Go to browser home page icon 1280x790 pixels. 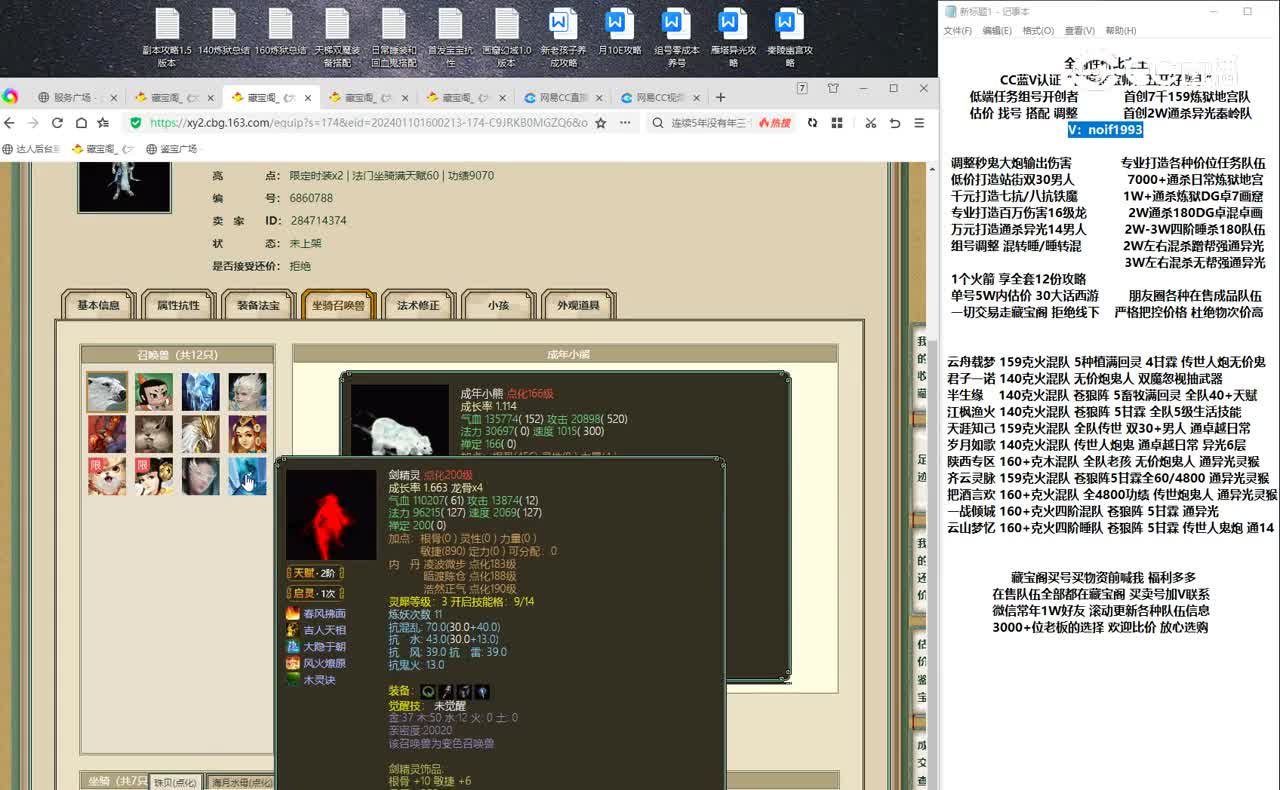[81, 123]
